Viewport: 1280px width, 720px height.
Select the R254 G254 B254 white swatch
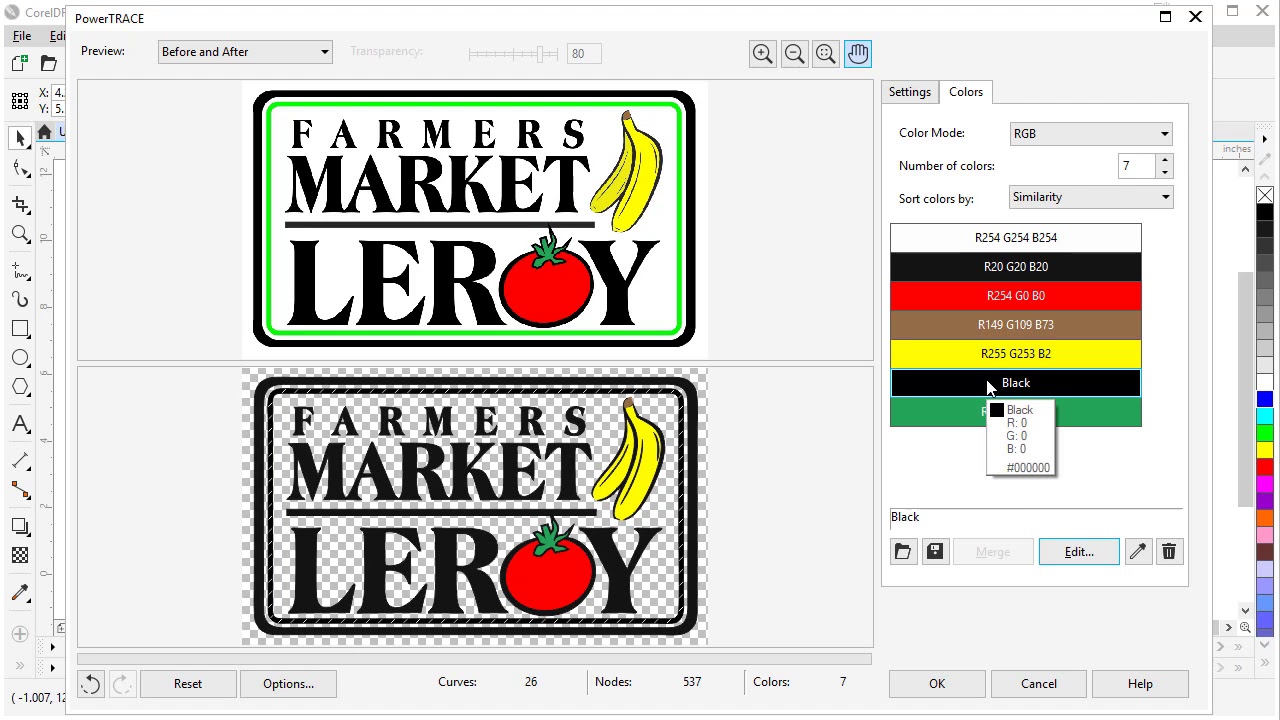click(x=1016, y=238)
